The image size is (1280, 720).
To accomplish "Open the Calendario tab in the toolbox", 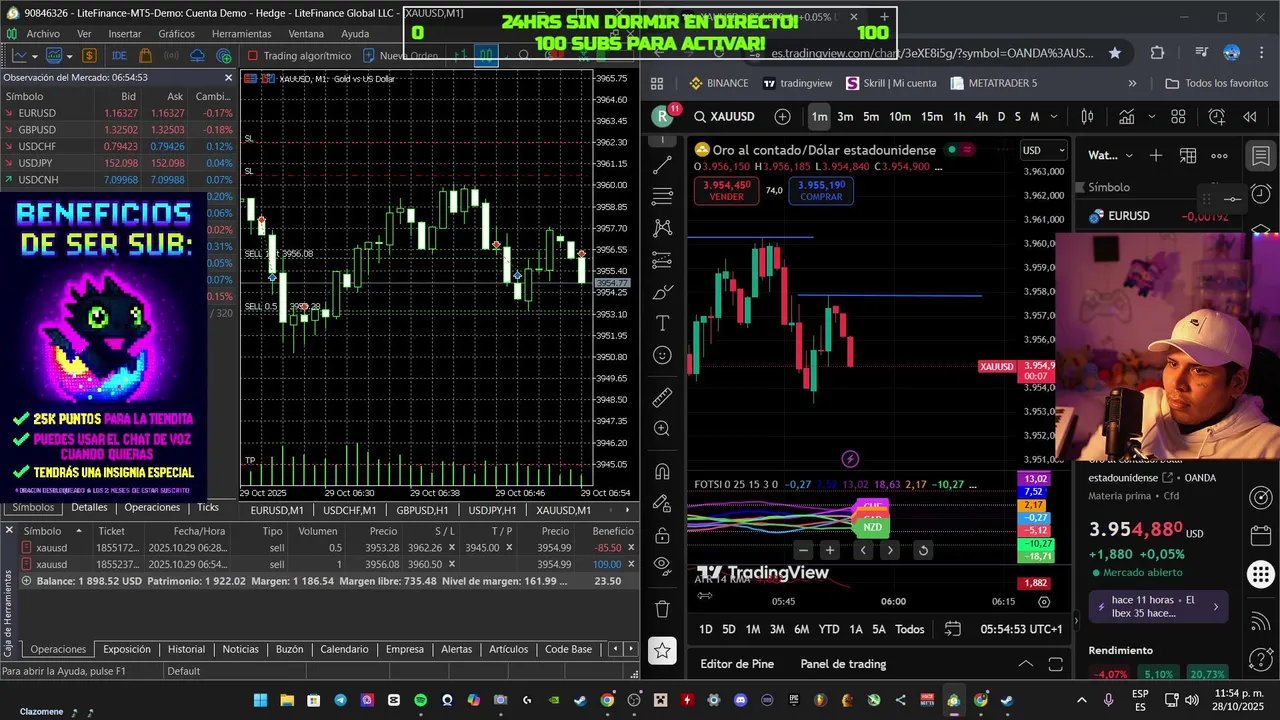I will click(345, 649).
